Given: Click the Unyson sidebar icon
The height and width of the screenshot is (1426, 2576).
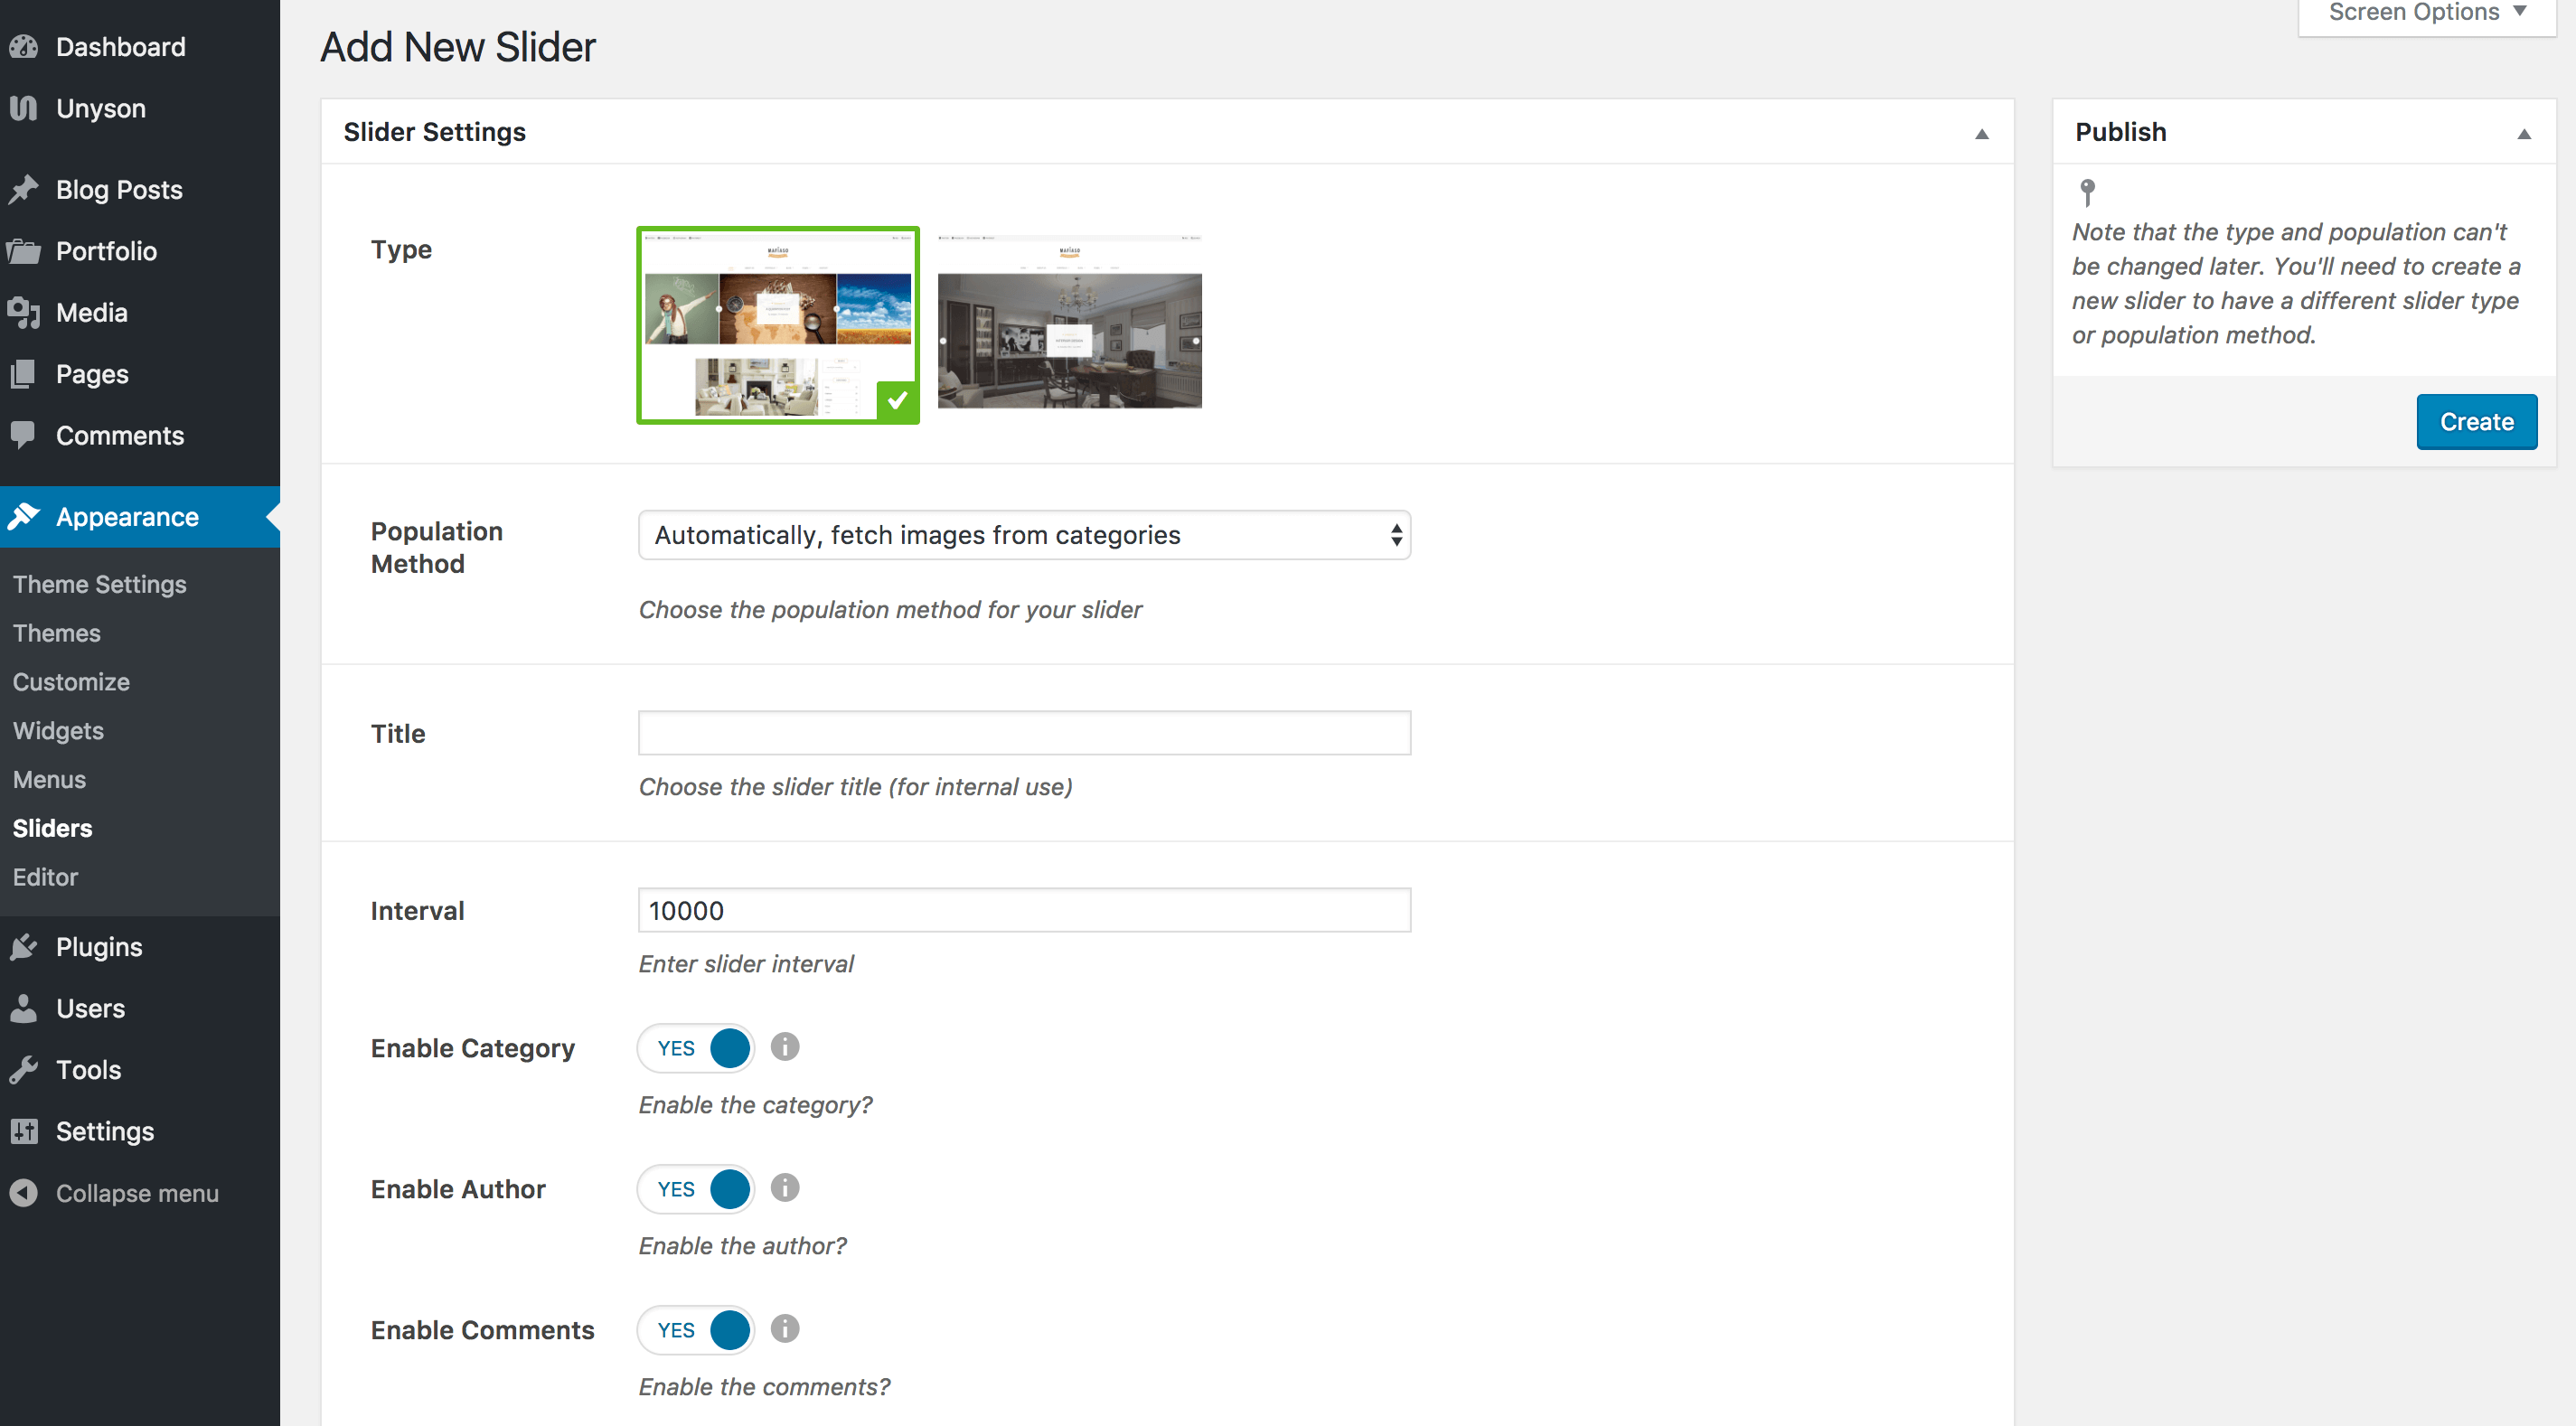Looking at the screenshot, I should [24, 108].
